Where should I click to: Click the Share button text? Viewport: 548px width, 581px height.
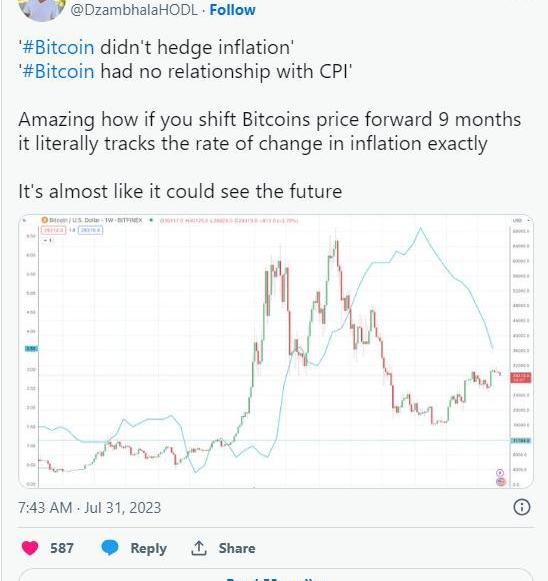tap(237, 548)
